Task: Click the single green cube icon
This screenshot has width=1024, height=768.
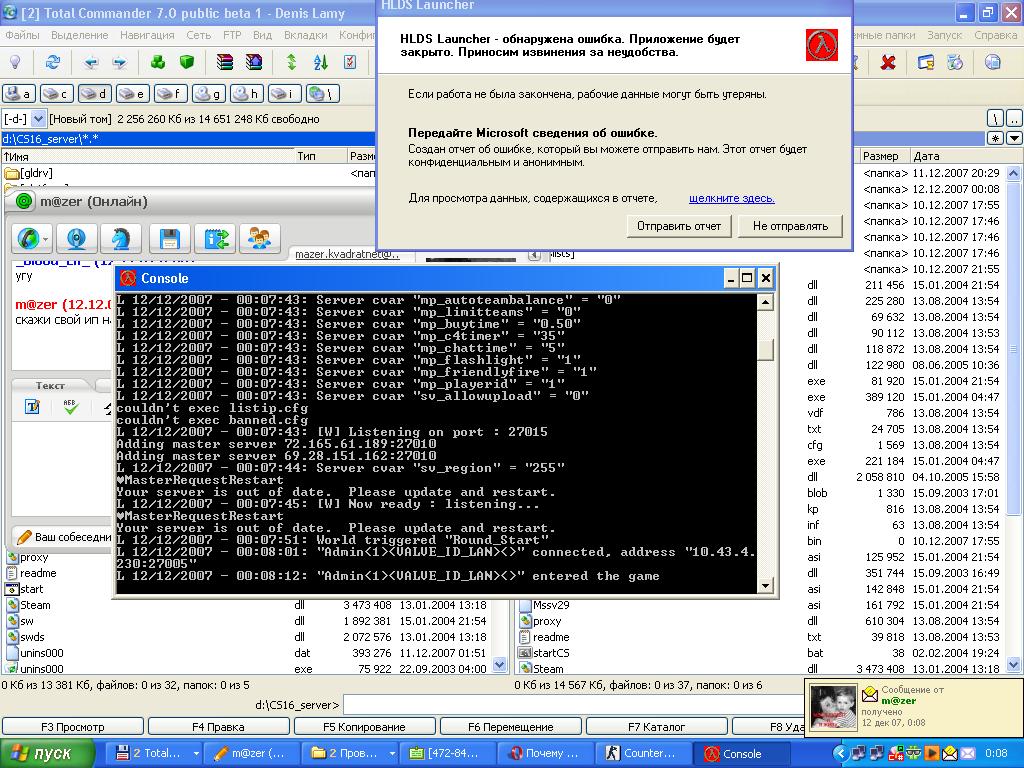Action: tap(187, 62)
